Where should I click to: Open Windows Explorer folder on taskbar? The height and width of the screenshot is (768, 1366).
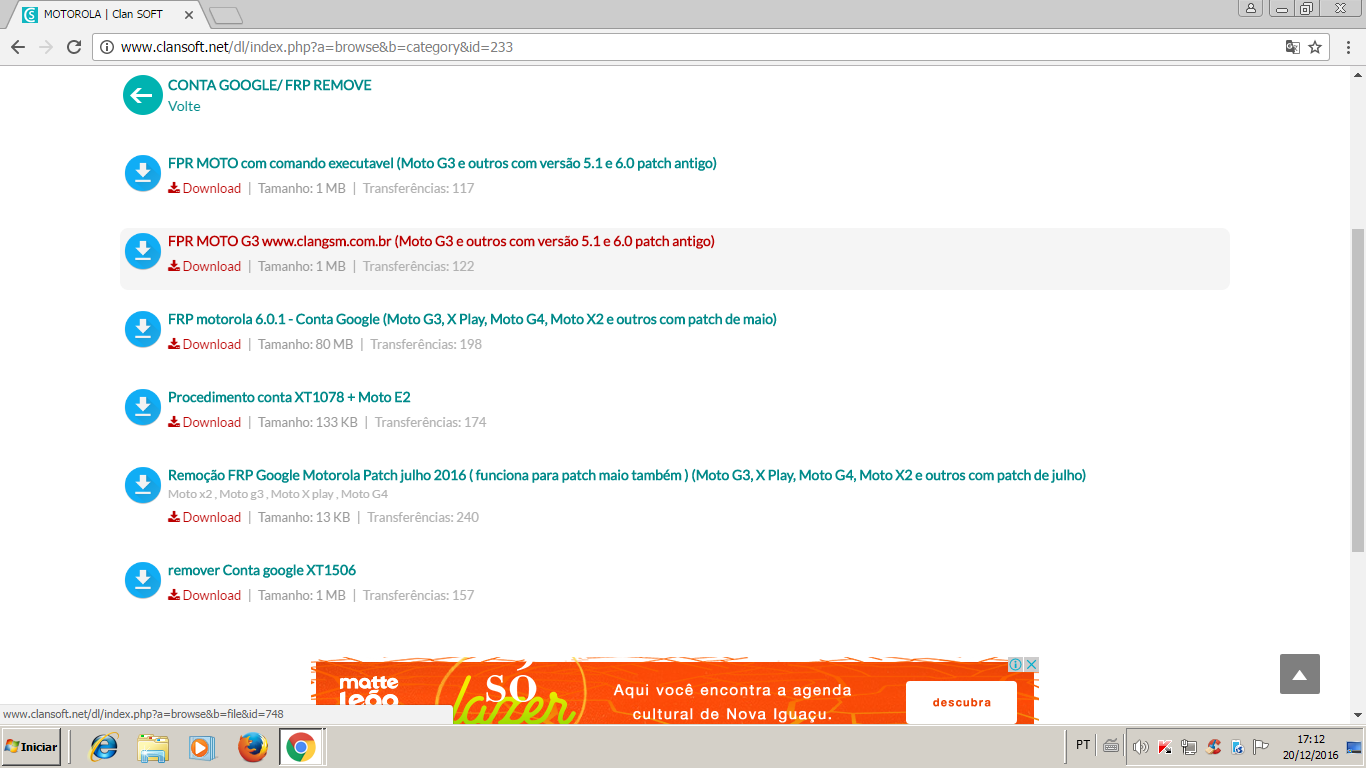tap(153, 747)
